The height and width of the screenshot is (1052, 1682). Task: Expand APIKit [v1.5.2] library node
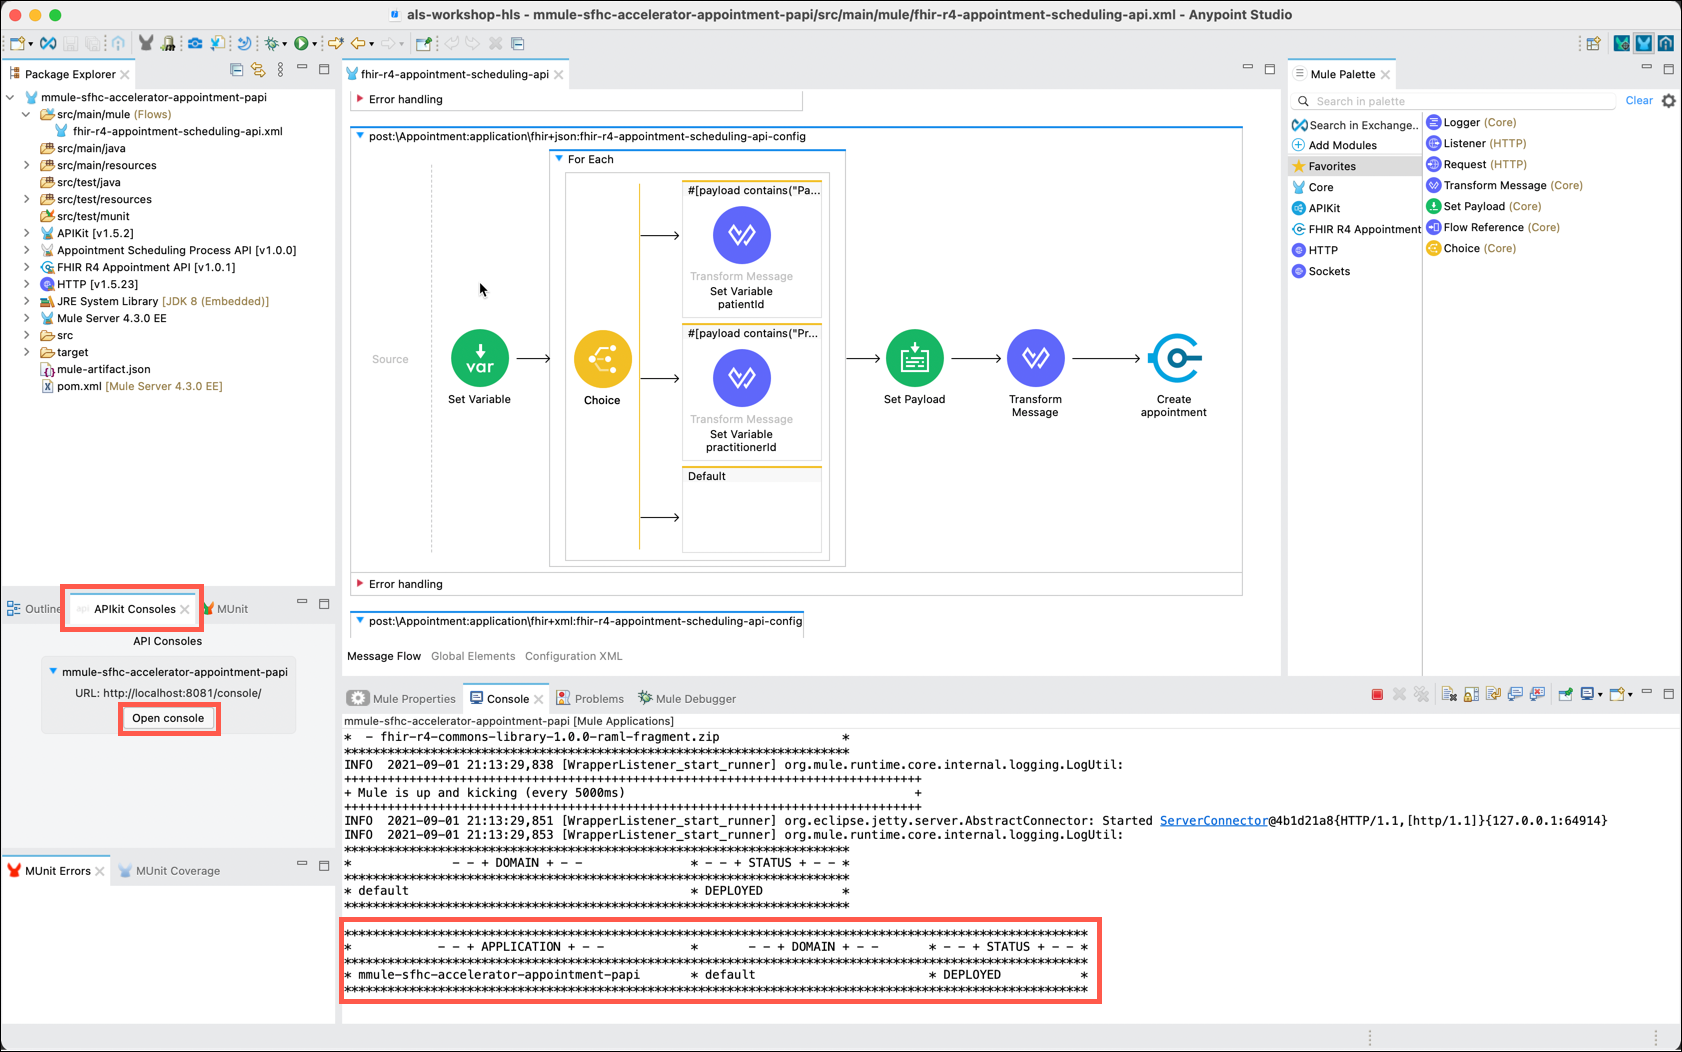click(x=26, y=233)
